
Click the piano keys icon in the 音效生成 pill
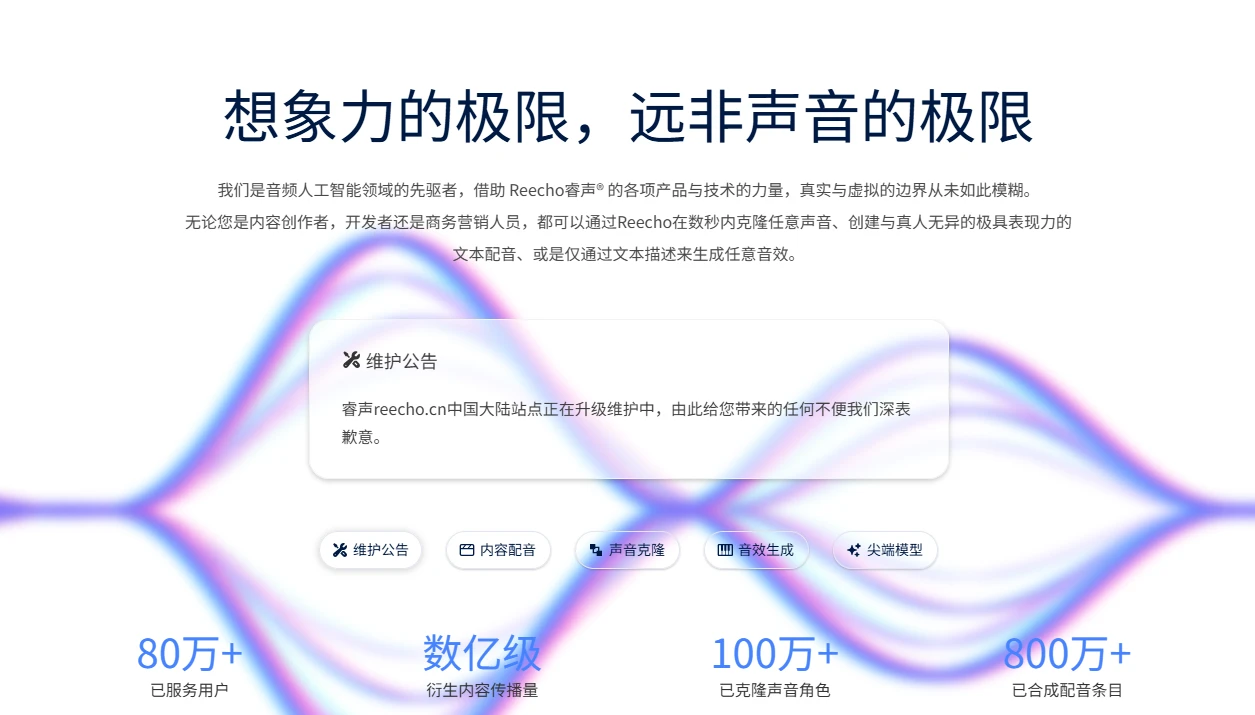[725, 550]
